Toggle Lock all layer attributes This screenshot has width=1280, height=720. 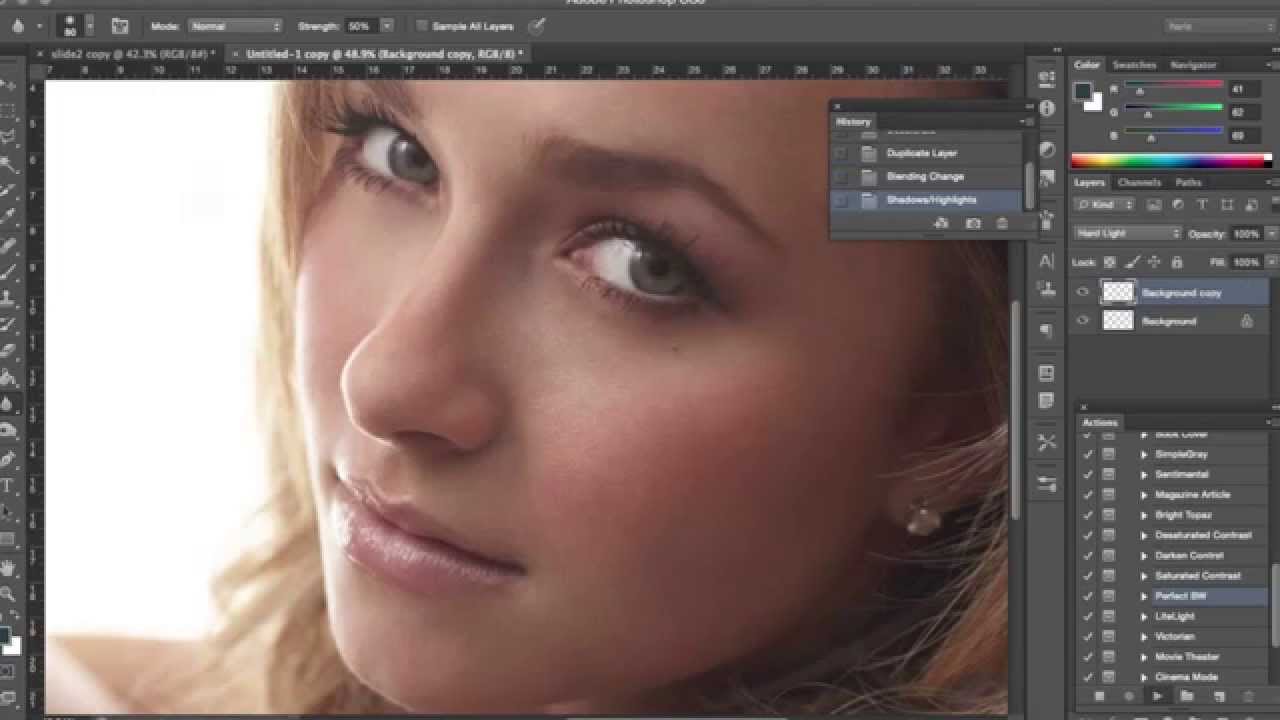(1176, 262)
